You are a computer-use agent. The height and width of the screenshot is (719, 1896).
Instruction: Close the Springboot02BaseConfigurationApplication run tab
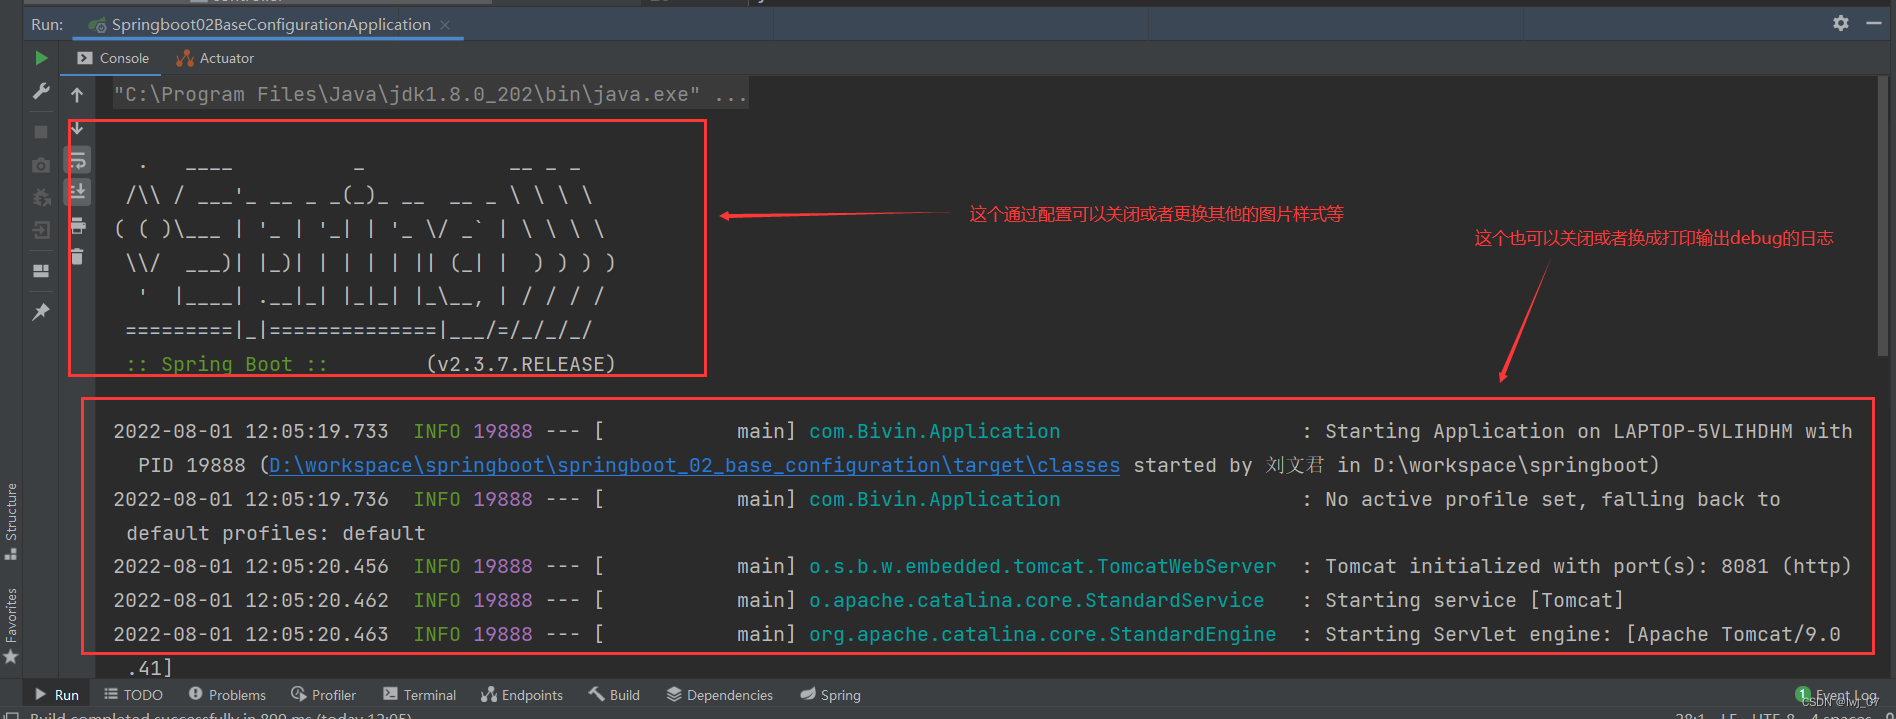tap(445, 25)
